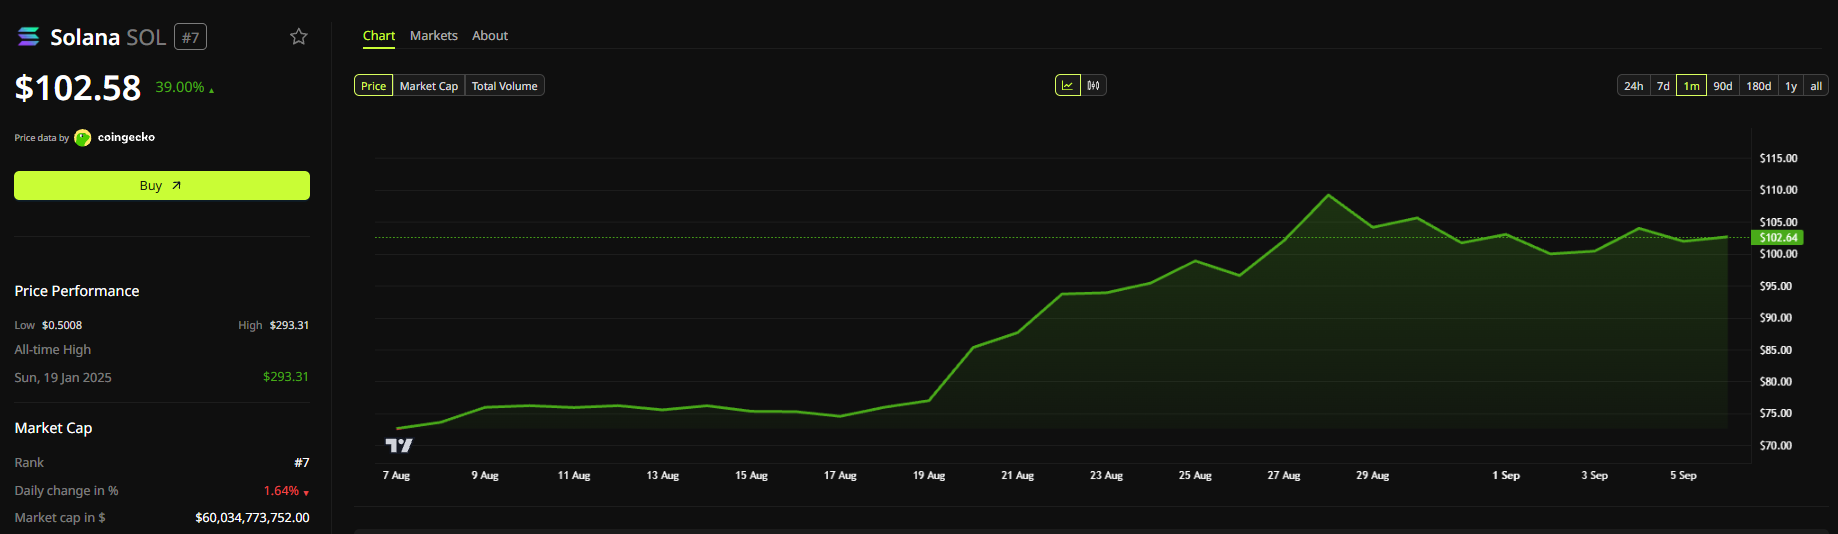Click the green $293.31 all-time high value
The image size is (1838, 534).
[x=286, y=377]
